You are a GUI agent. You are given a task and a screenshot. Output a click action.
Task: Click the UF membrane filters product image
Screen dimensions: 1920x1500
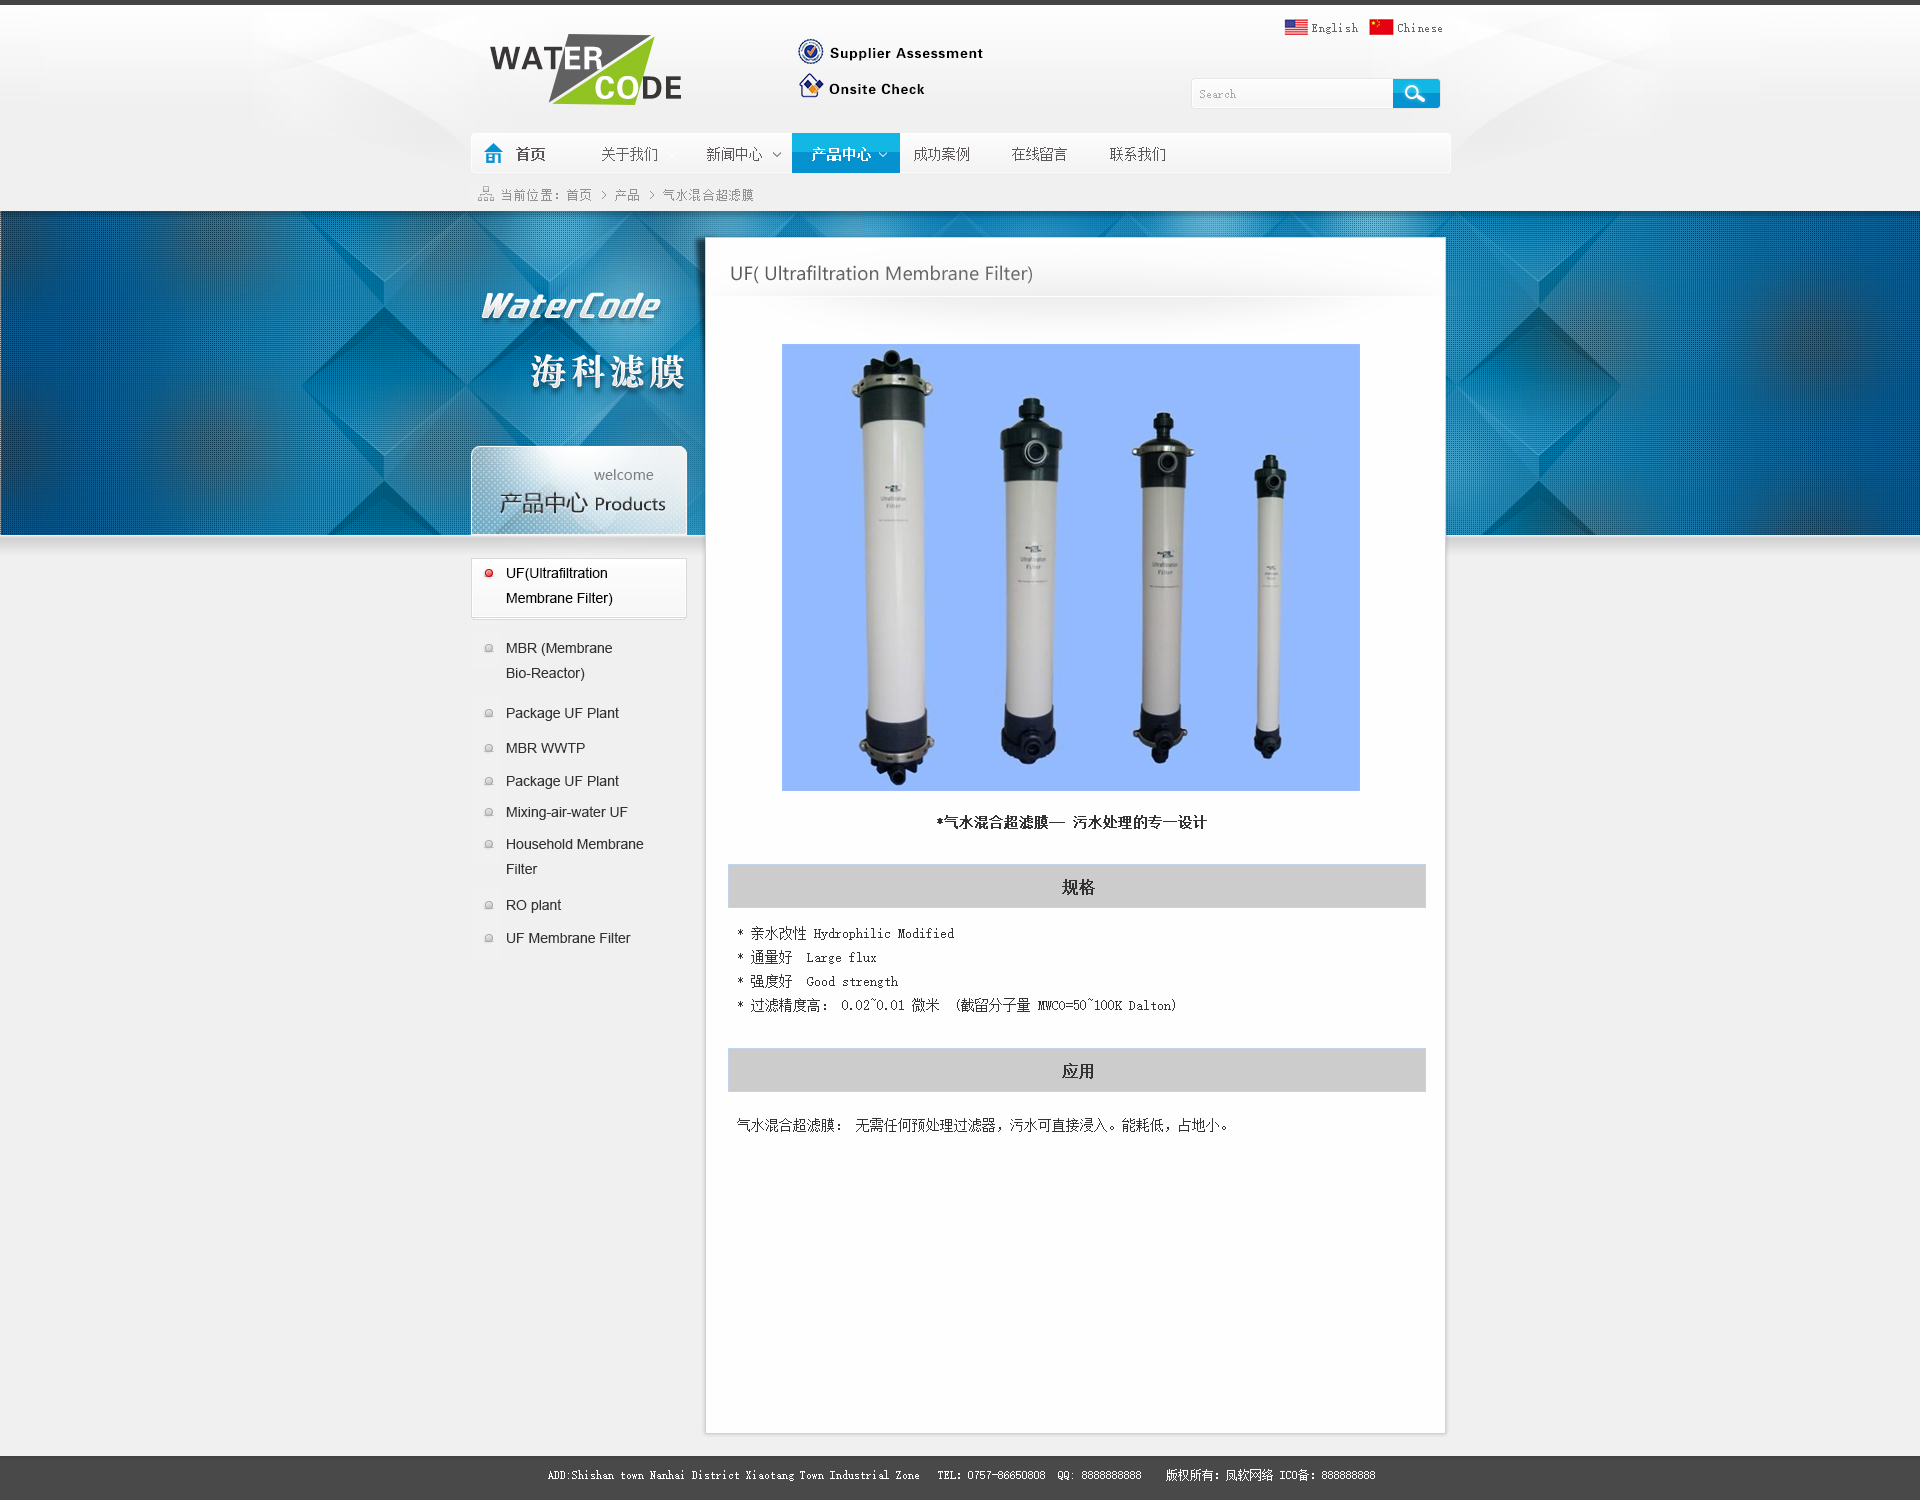1070,567
